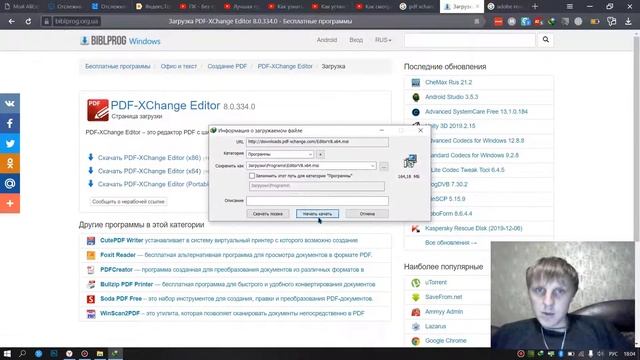Viewport: 640px width, 360px height.
Task: Open the RUS language dropdown
Action: (383, 40)
